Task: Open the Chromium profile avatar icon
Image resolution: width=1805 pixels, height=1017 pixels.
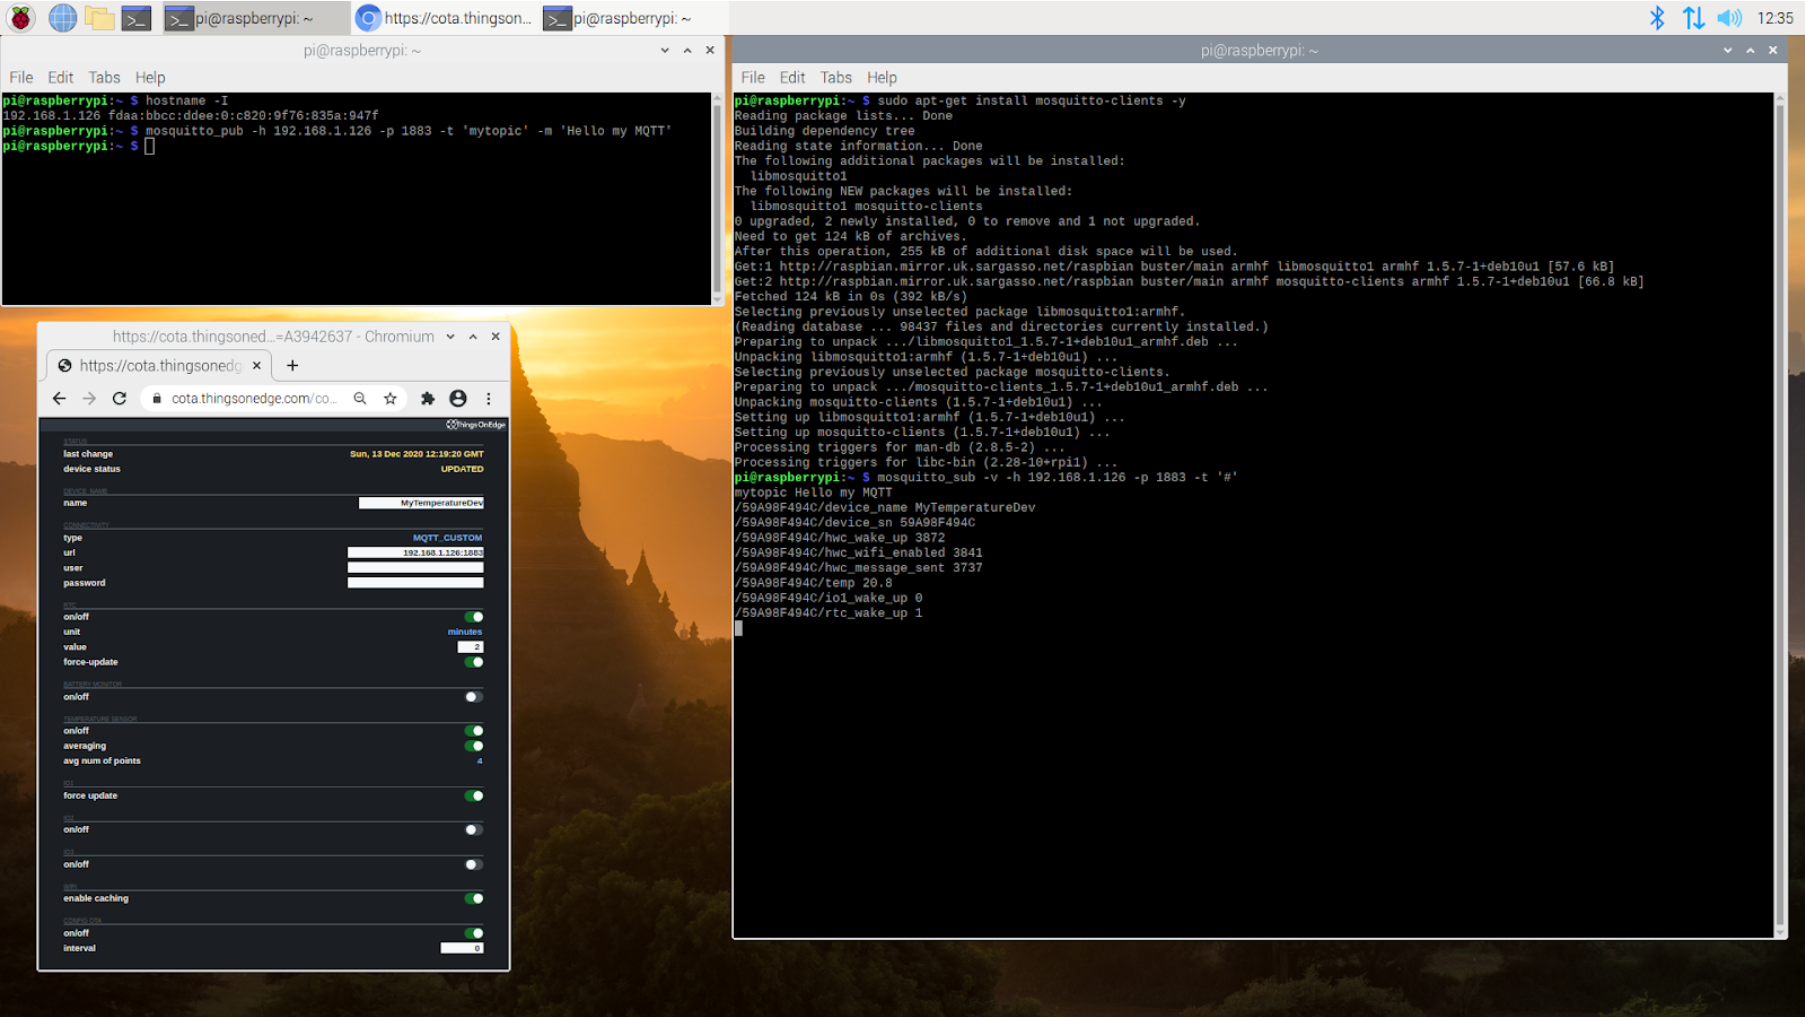Action: click(458, 398)
